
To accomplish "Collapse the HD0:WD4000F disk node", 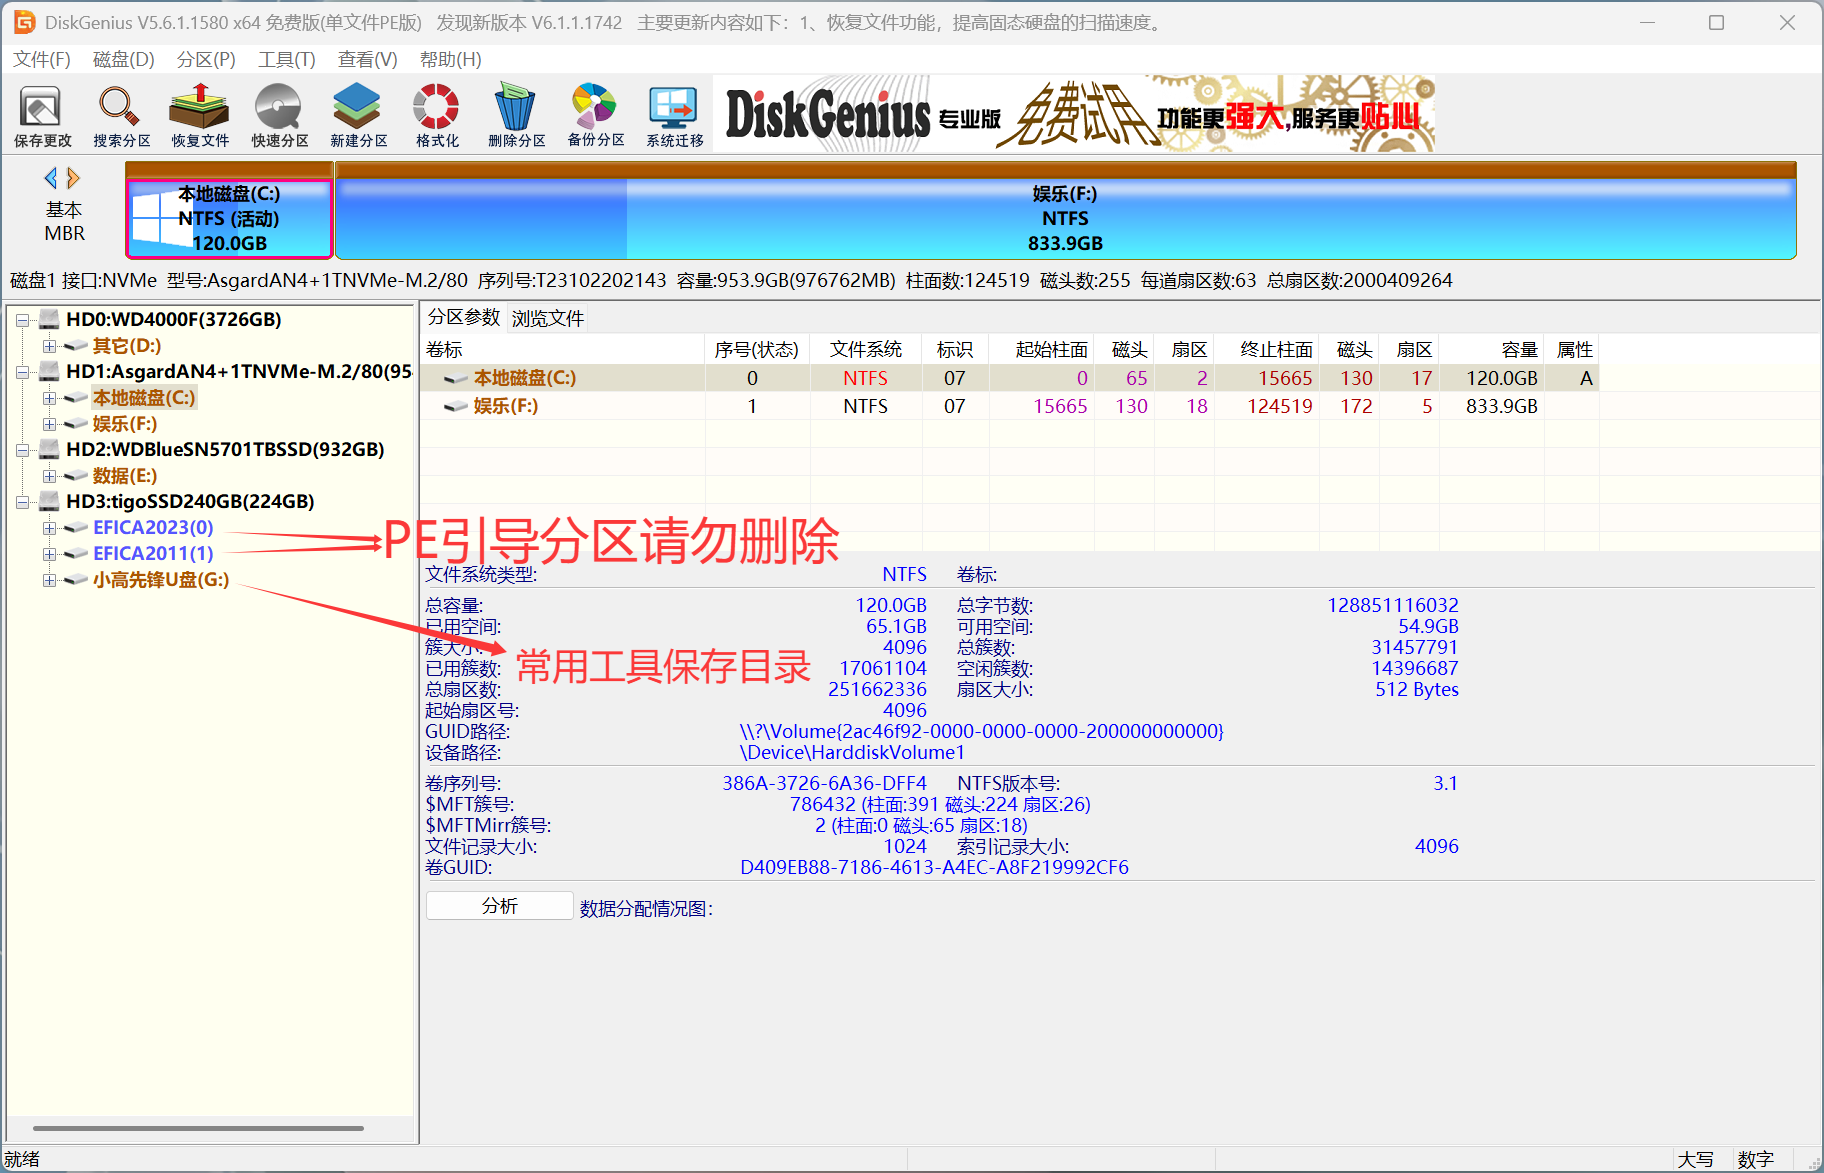I will (22, 320).
